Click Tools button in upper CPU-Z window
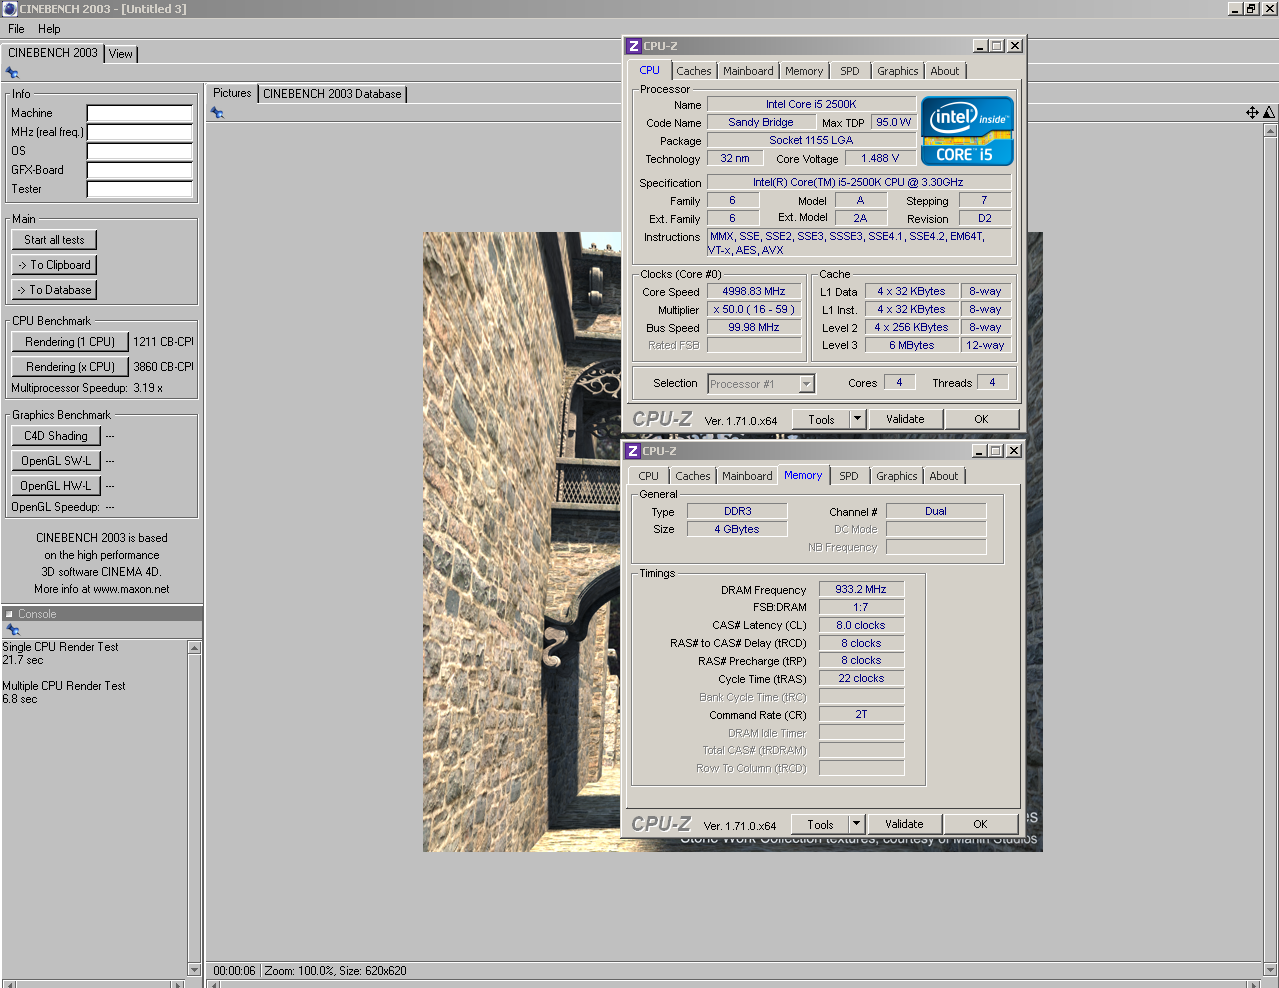 (821, 419)
